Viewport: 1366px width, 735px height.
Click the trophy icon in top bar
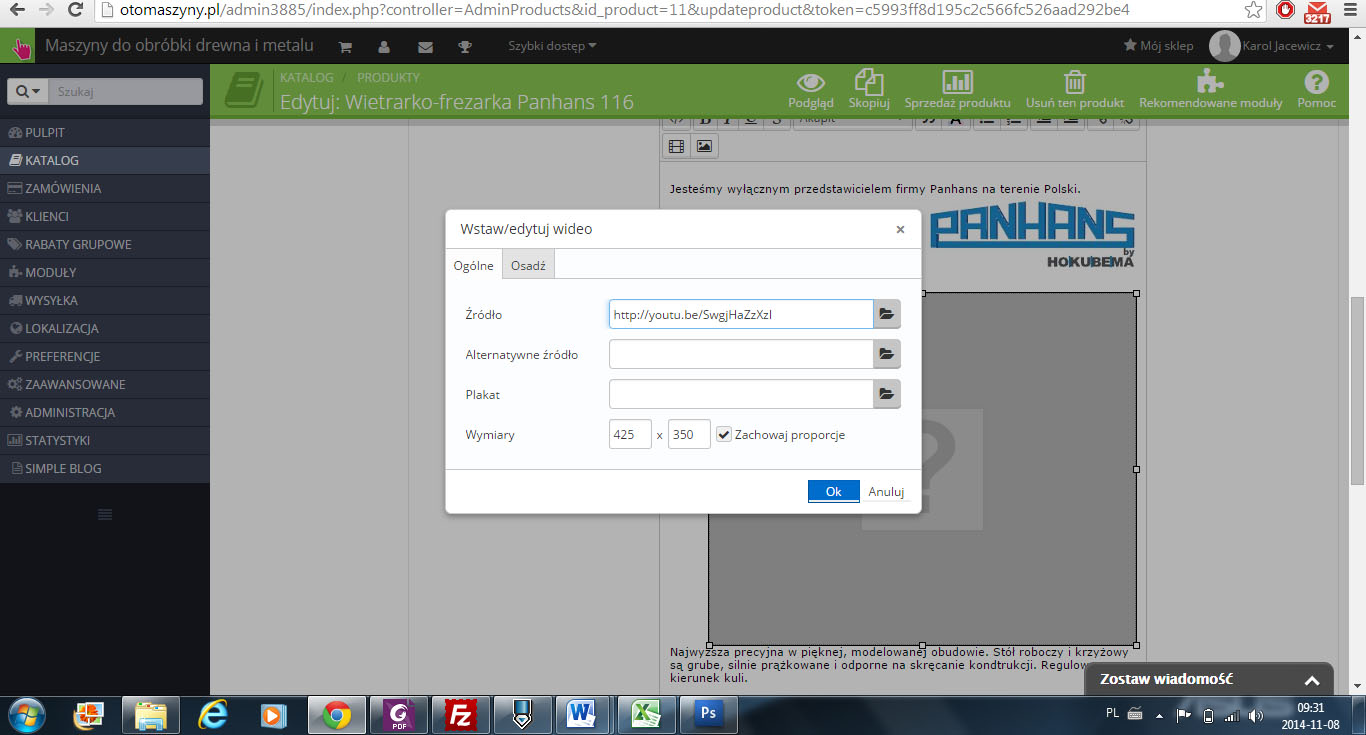[x=465, y=46]
